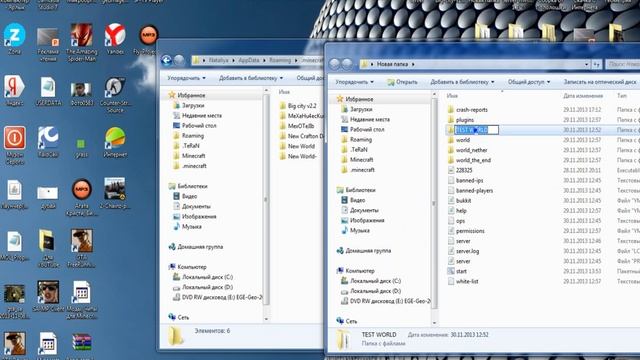640x360 pixels.
Task: Open Counter-Strike Source desktop shortcut
Action: (x=115, y=95)
